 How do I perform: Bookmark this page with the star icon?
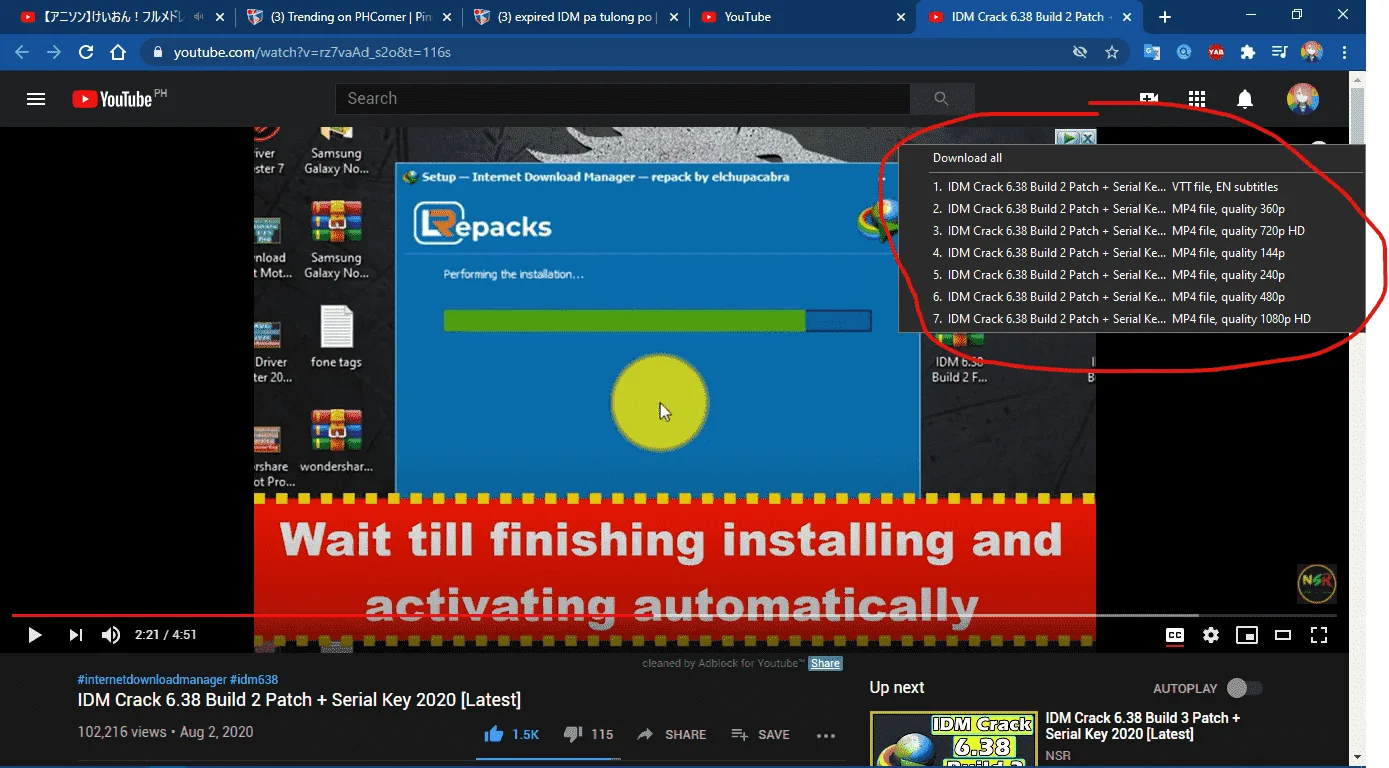click(x=1112, y=52)
